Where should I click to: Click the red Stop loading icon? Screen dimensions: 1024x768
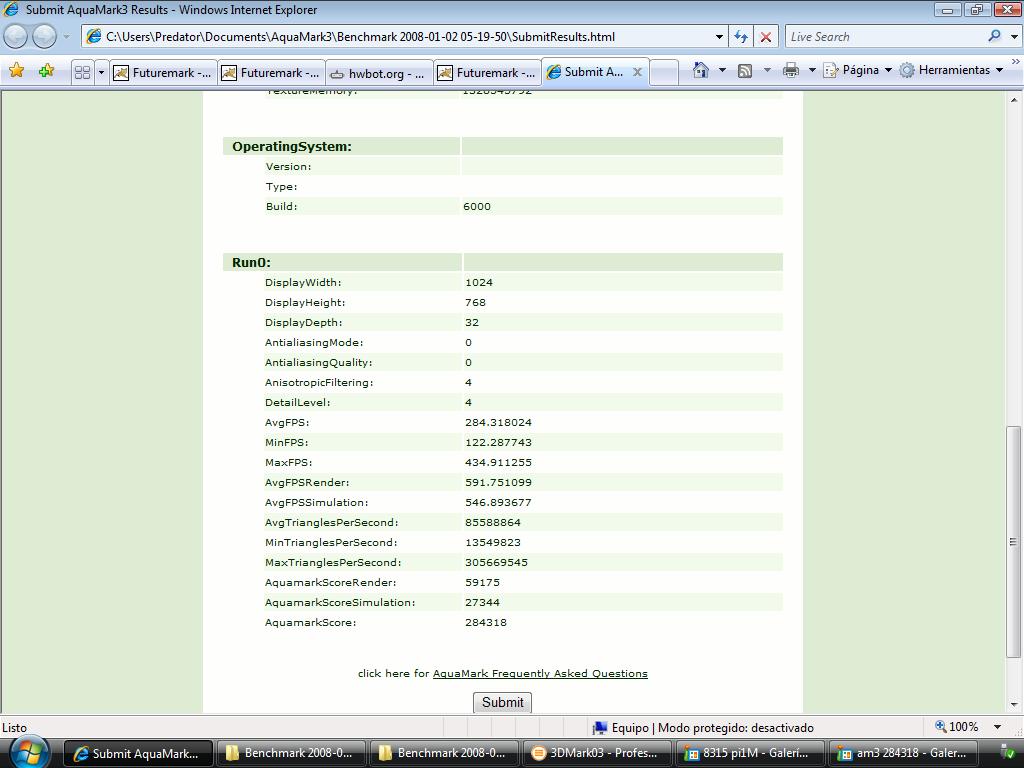[x=765, y=37]
